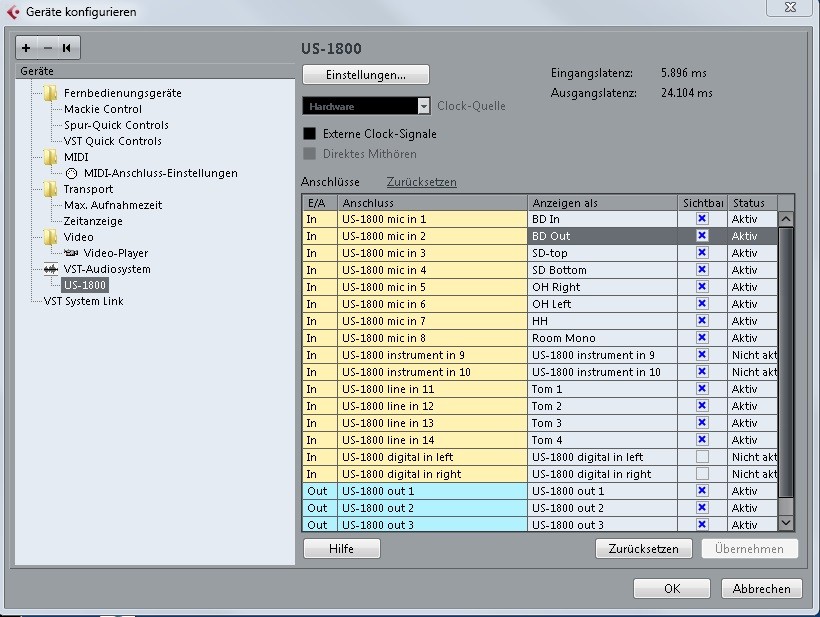The height and width of the screenshot is (617, 820).
Task: Click the OH Left name cell
Action: tap(602, 304)
